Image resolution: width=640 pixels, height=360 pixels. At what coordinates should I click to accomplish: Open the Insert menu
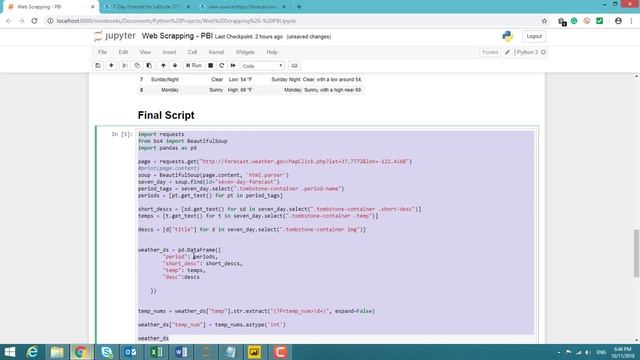169,52
